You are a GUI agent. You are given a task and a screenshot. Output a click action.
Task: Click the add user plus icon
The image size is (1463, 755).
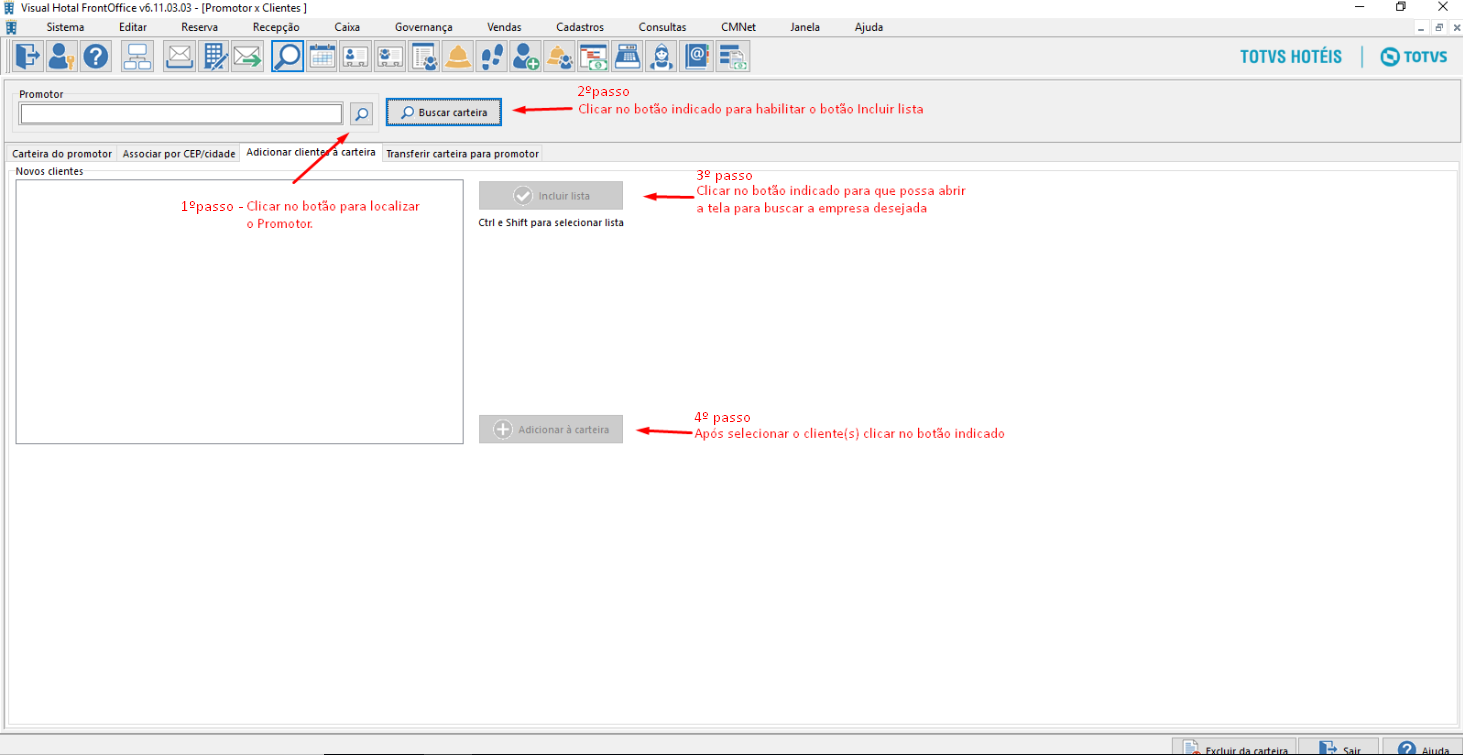click(x=525, y=56)
